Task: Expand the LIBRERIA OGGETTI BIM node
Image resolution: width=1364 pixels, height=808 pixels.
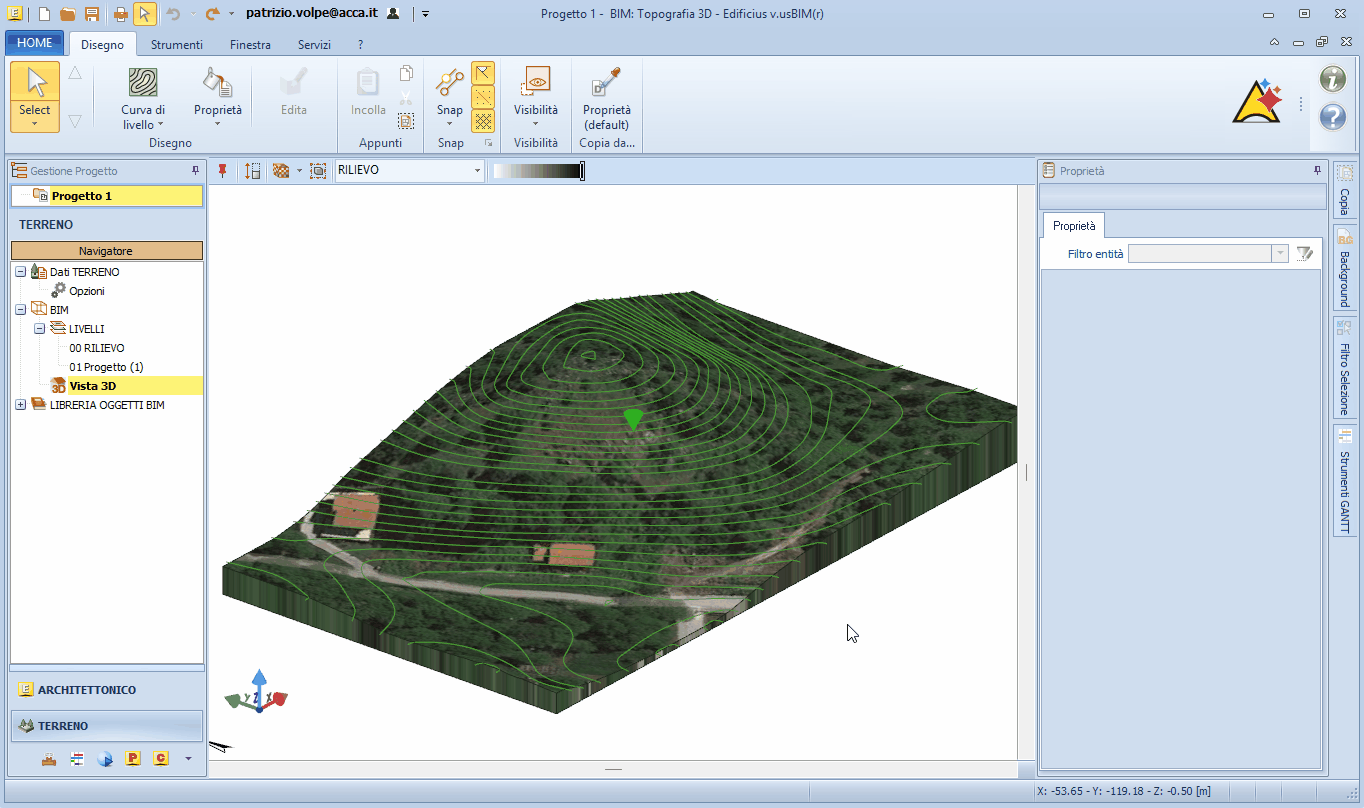Action: point(21,405)
